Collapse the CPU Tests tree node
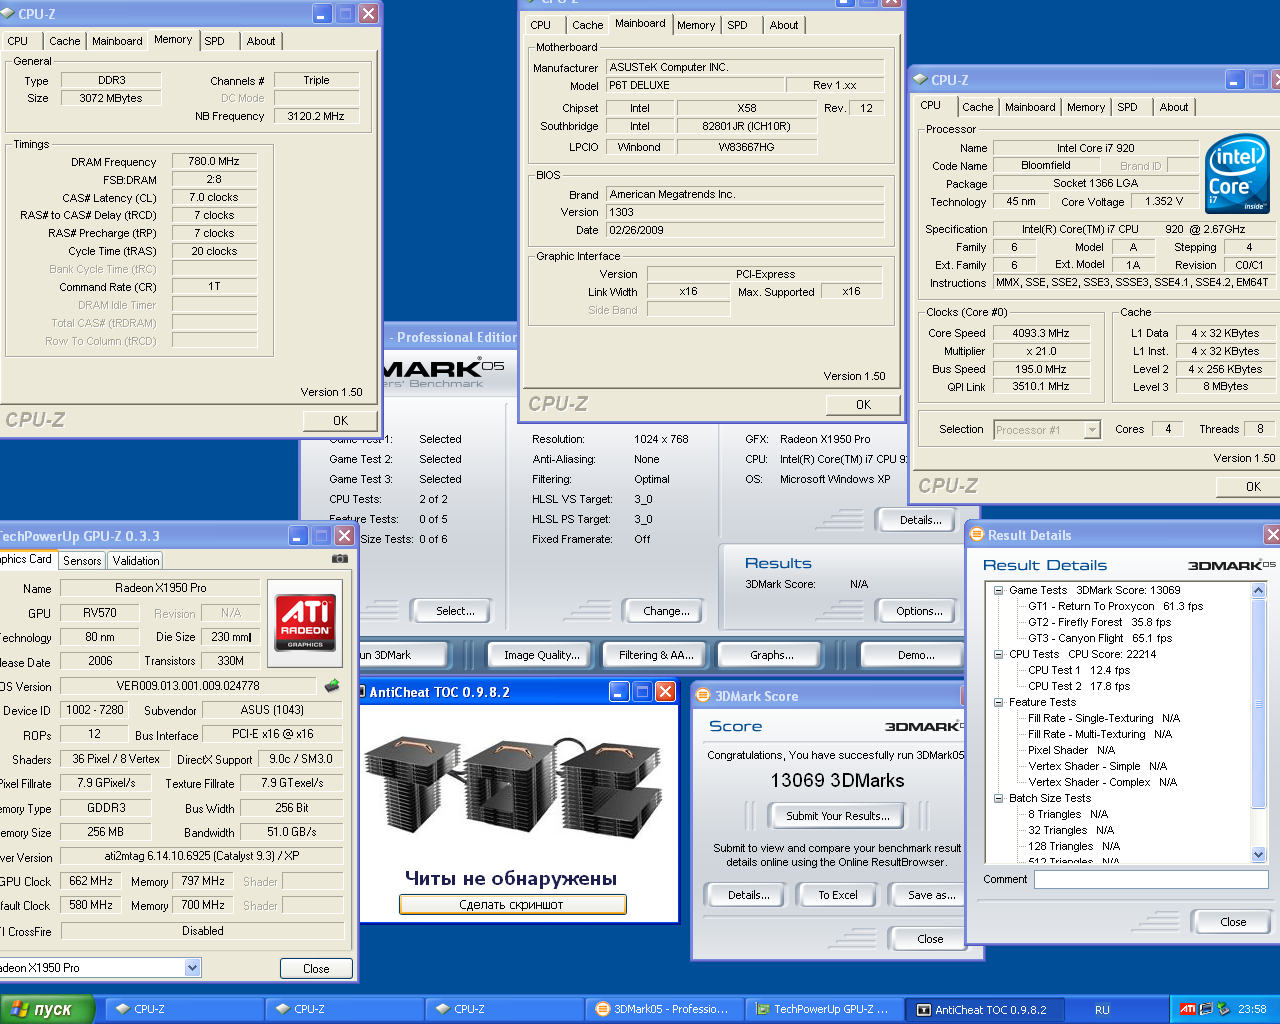The image size is (1280, 1024). (998, 654)
